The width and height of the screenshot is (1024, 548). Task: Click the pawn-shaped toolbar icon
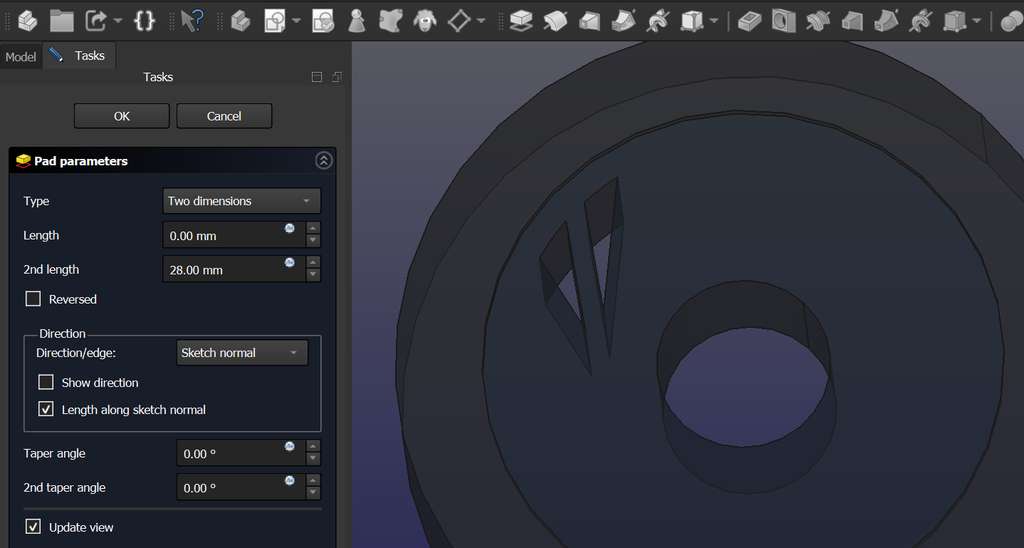pos(356,21)
